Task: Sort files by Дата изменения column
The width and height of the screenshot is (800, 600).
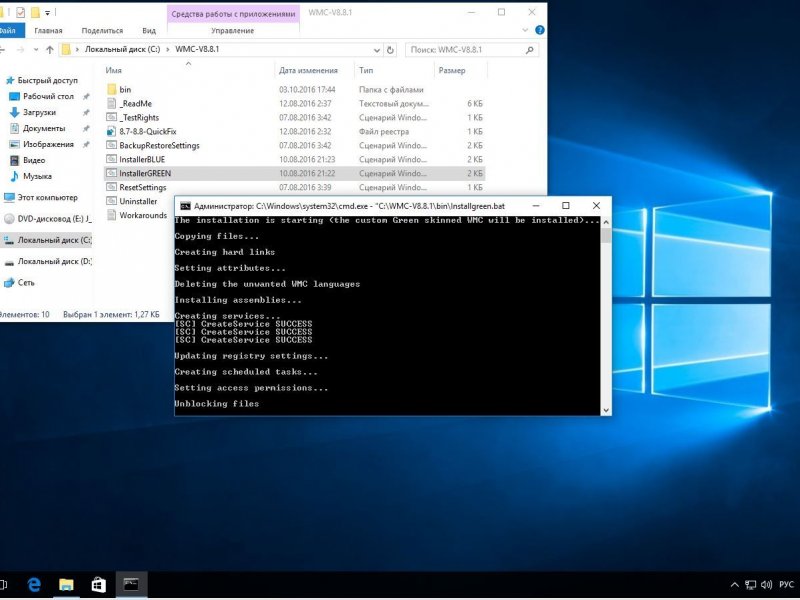Action: pyautogui.click(x=308, y=70)
